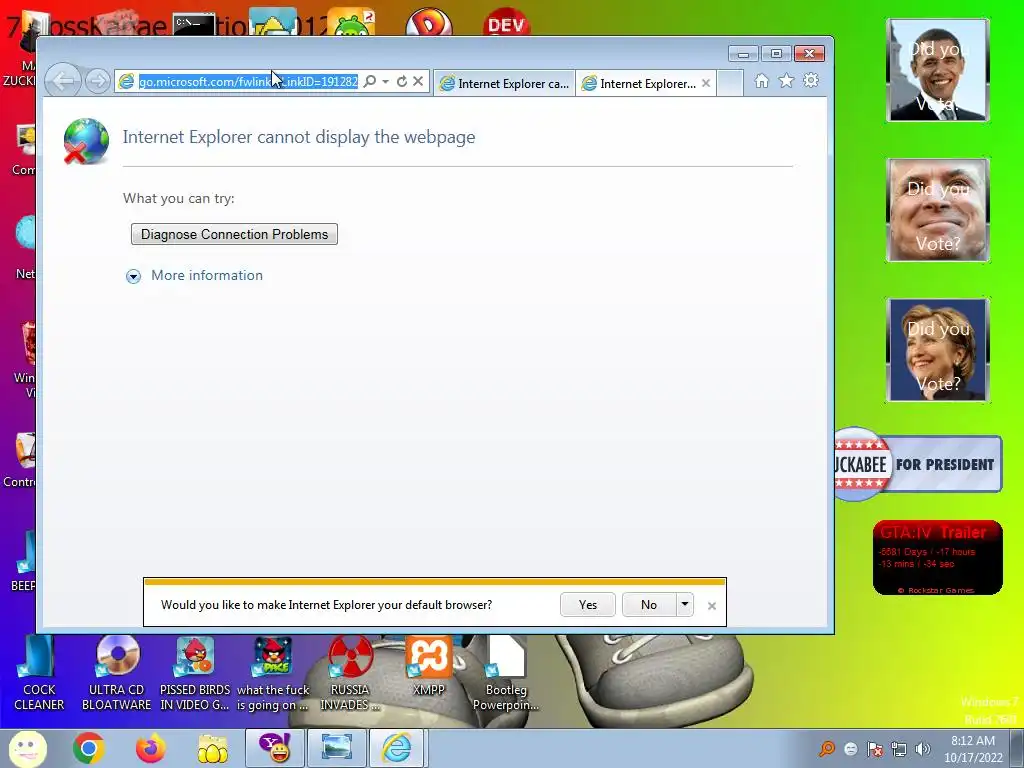Minimize the Internet Explorer window
Viewport: 1024px width, 768px height.
743,54
